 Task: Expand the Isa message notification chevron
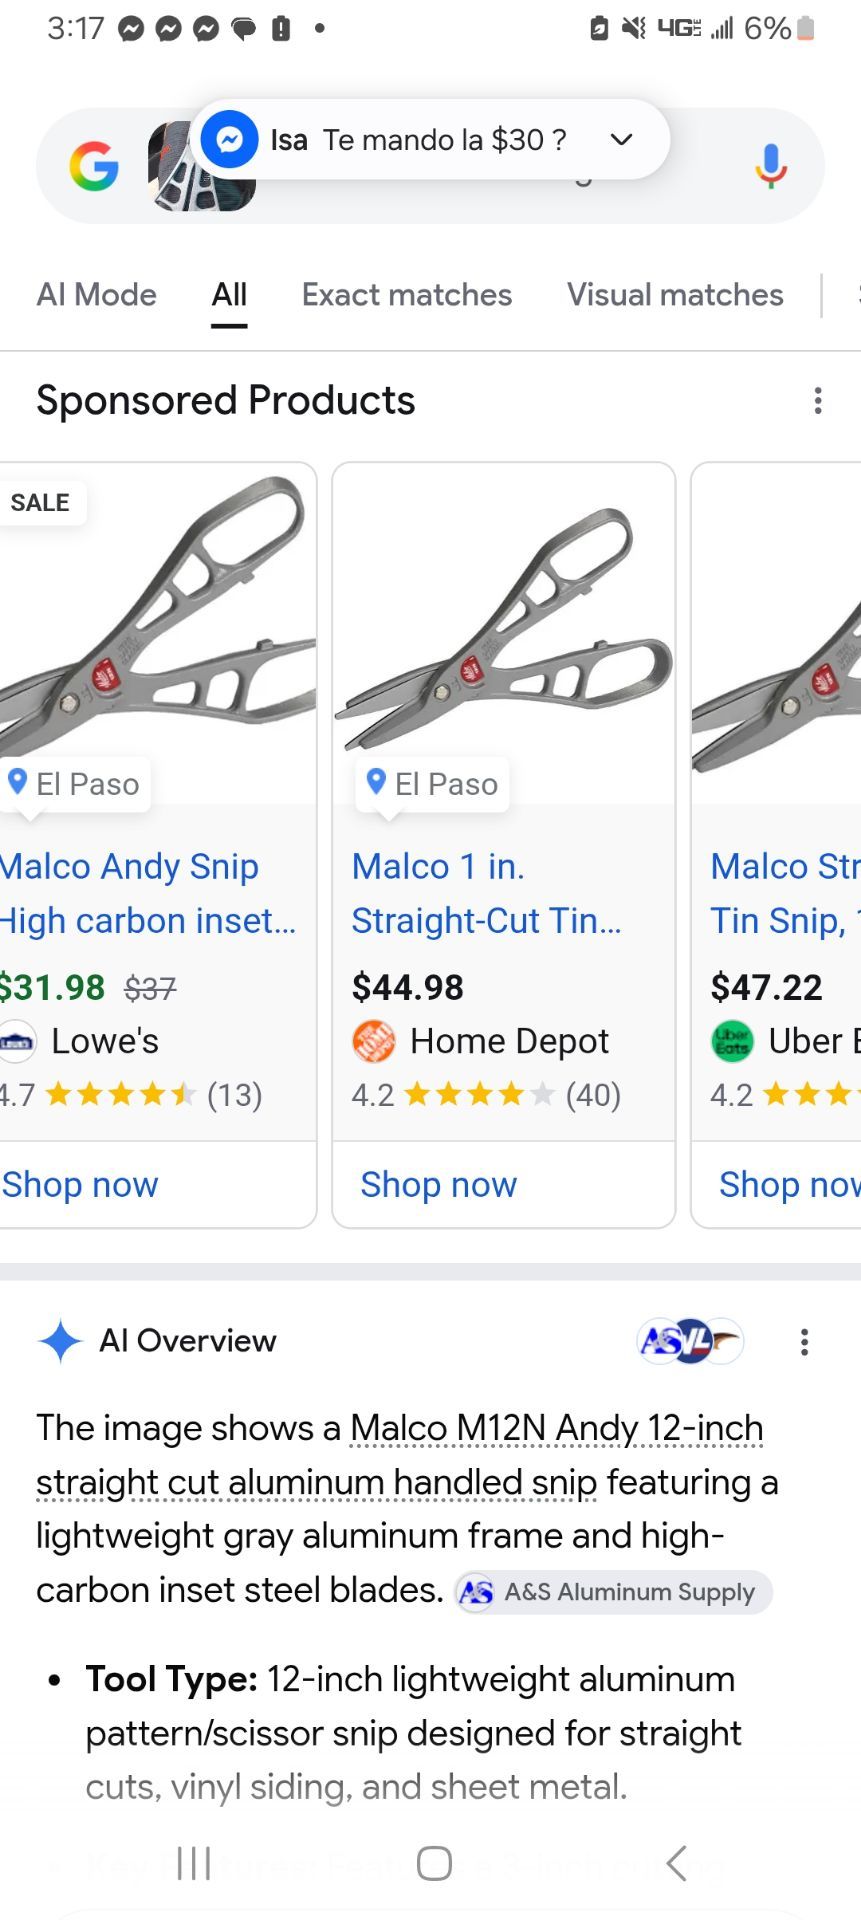[621, 139]
